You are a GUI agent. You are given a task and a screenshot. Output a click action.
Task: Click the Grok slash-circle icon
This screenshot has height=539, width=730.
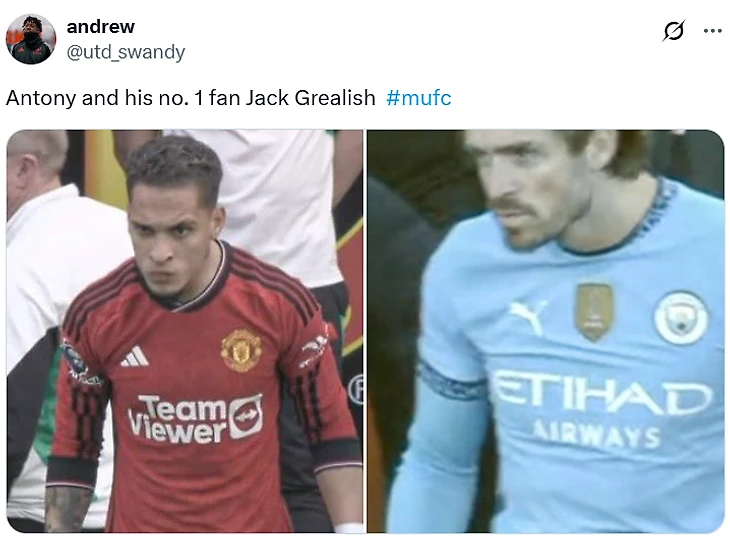point(674,31)
